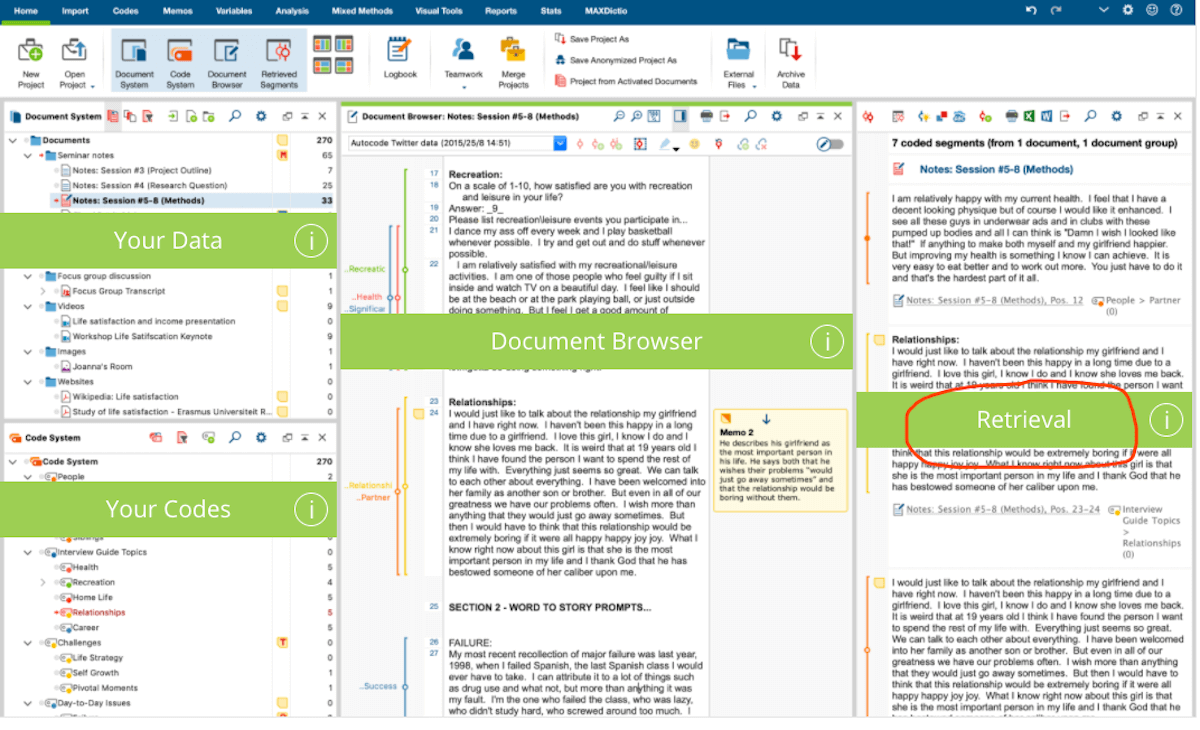1200x730 pixels.
Task: Export retrieved segments to Excel
Action: (x=1029, y=116)
